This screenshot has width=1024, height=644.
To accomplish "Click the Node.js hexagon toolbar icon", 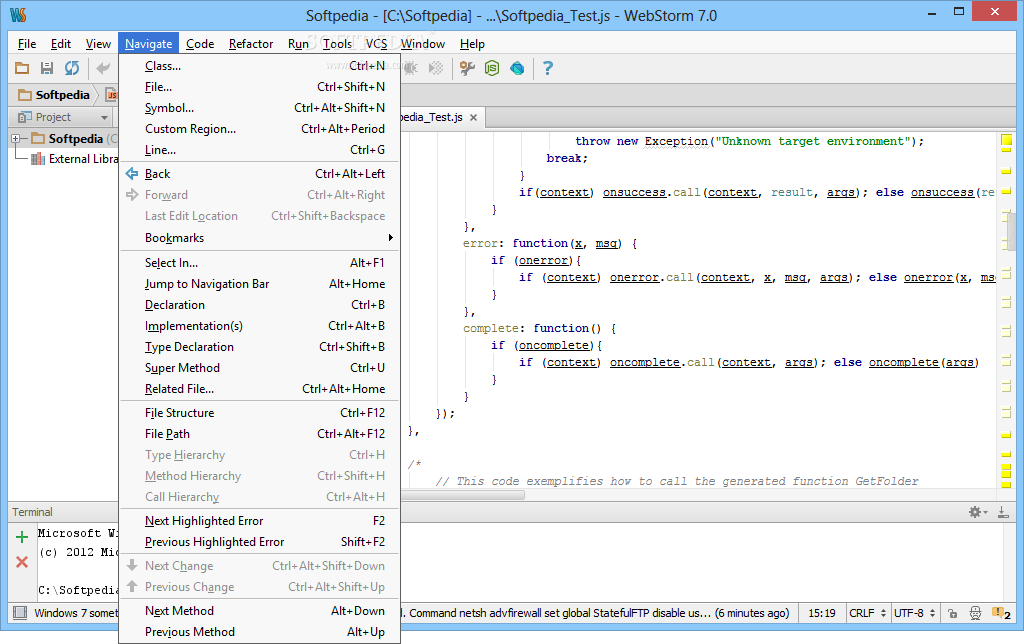I will tap(492, 68).
